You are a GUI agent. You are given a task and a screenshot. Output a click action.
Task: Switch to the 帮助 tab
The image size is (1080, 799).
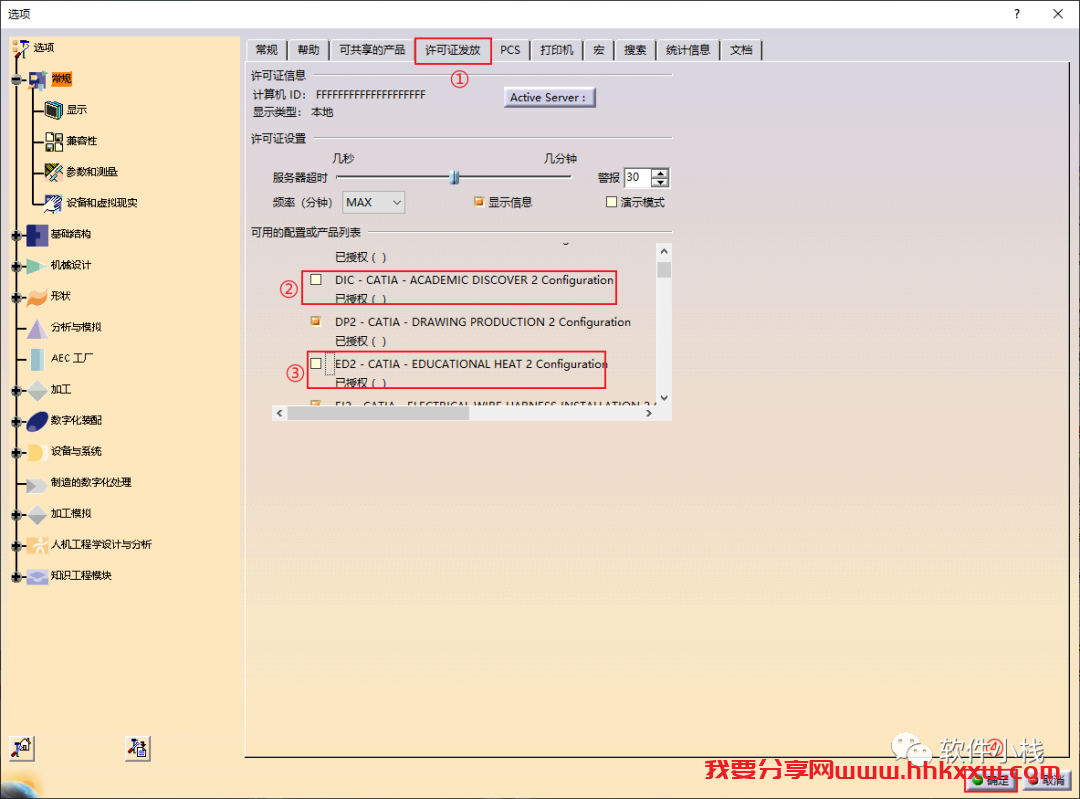(x=309, y=50)
